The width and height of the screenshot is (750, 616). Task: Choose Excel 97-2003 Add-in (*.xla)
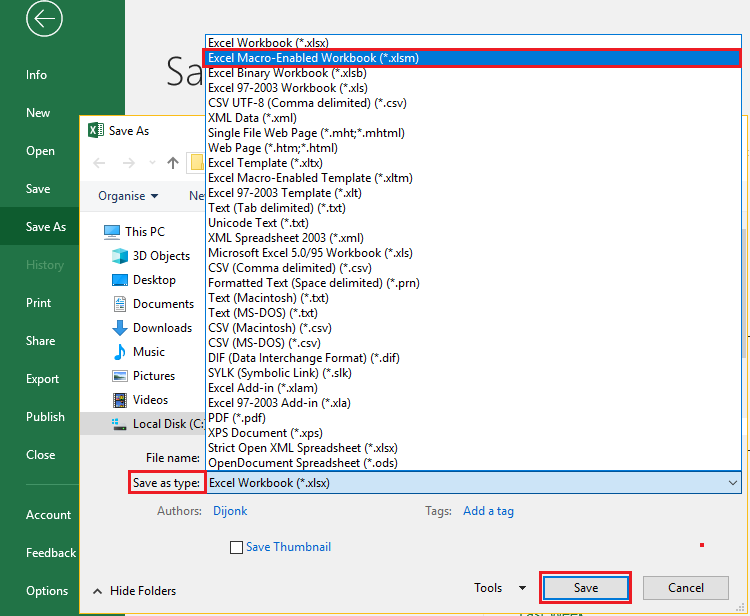[474, 403]
